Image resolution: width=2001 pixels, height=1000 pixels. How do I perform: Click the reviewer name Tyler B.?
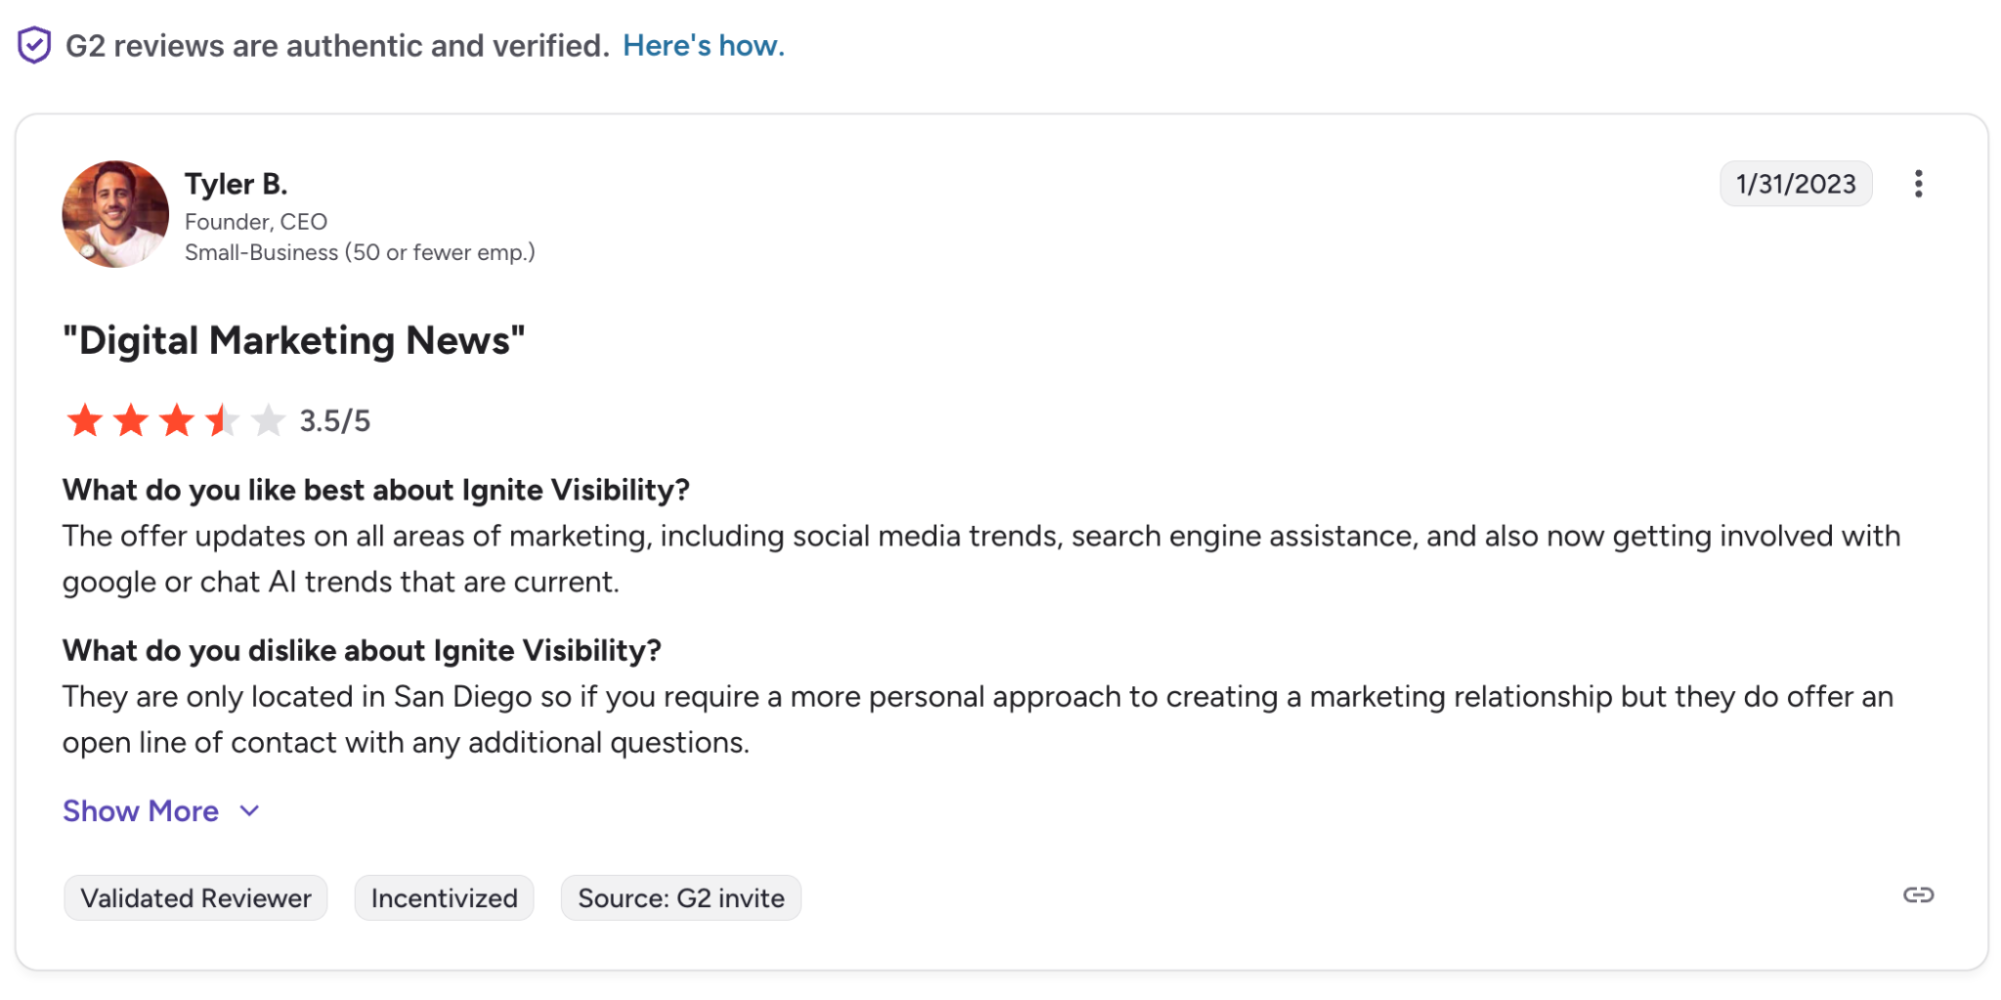point(236,184)
